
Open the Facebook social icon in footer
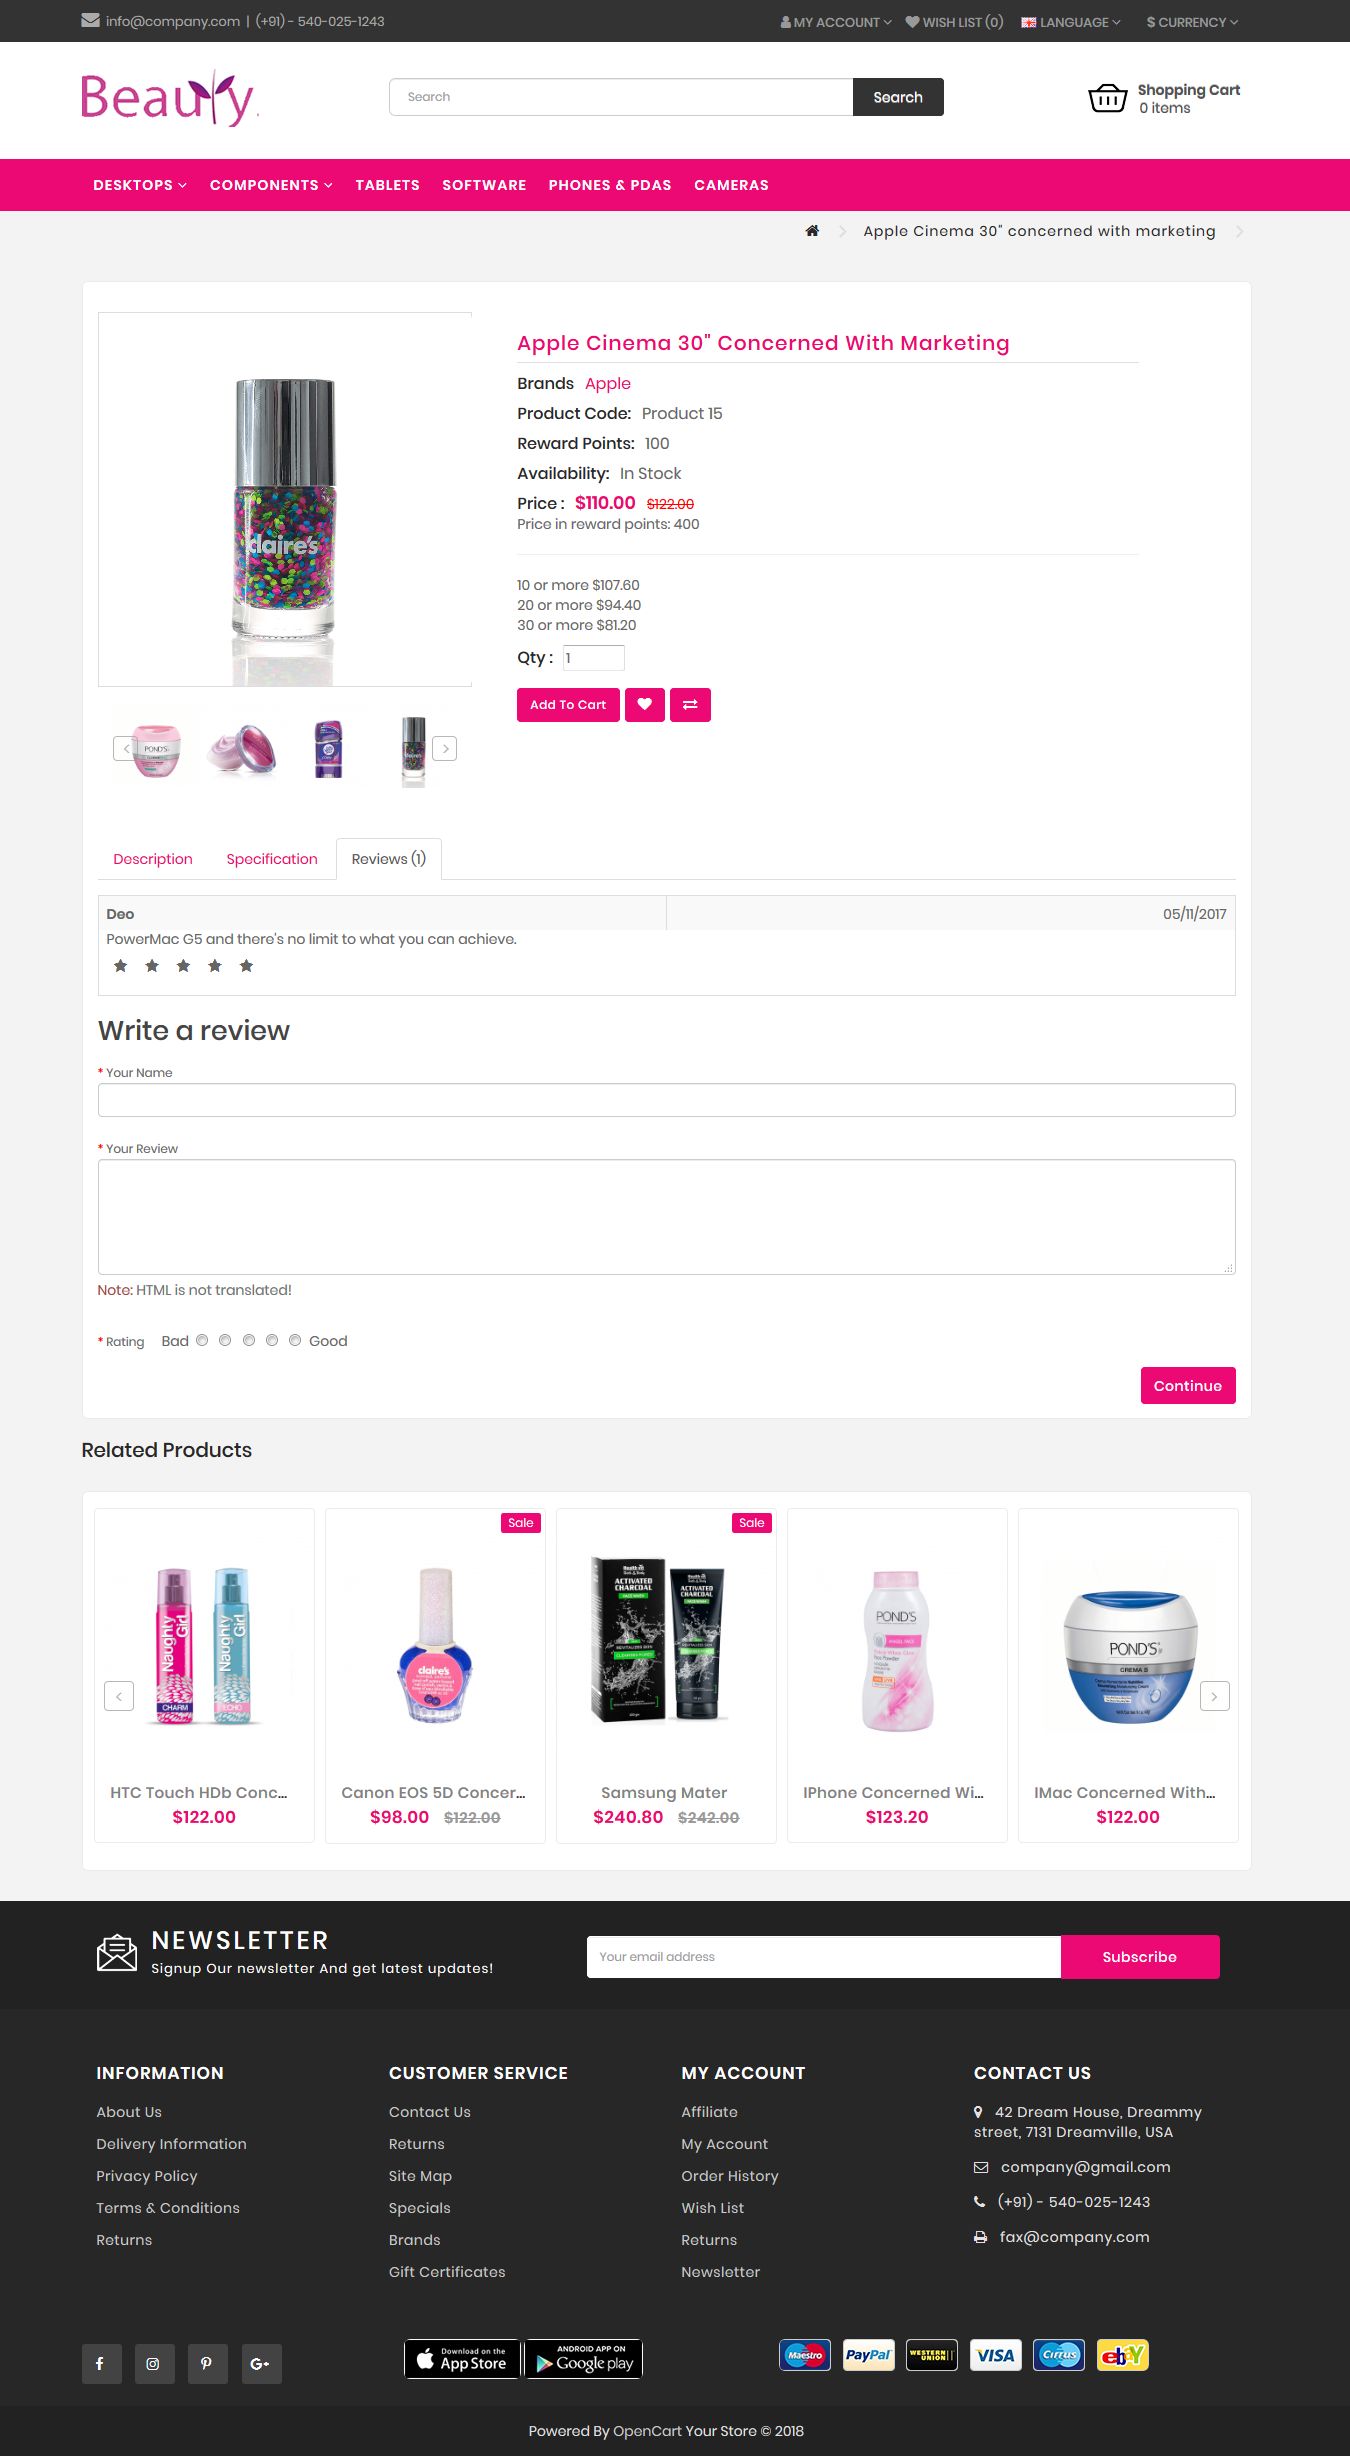pos(101,2364)
